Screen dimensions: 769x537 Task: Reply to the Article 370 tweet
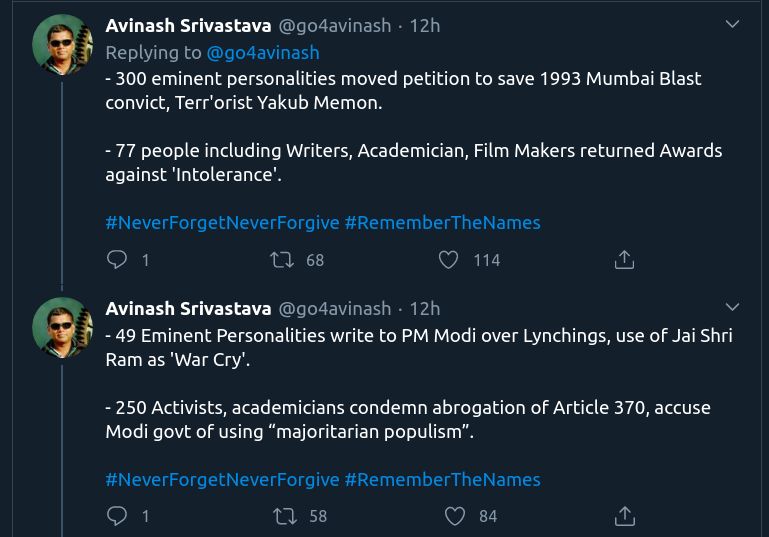(117, 516)
